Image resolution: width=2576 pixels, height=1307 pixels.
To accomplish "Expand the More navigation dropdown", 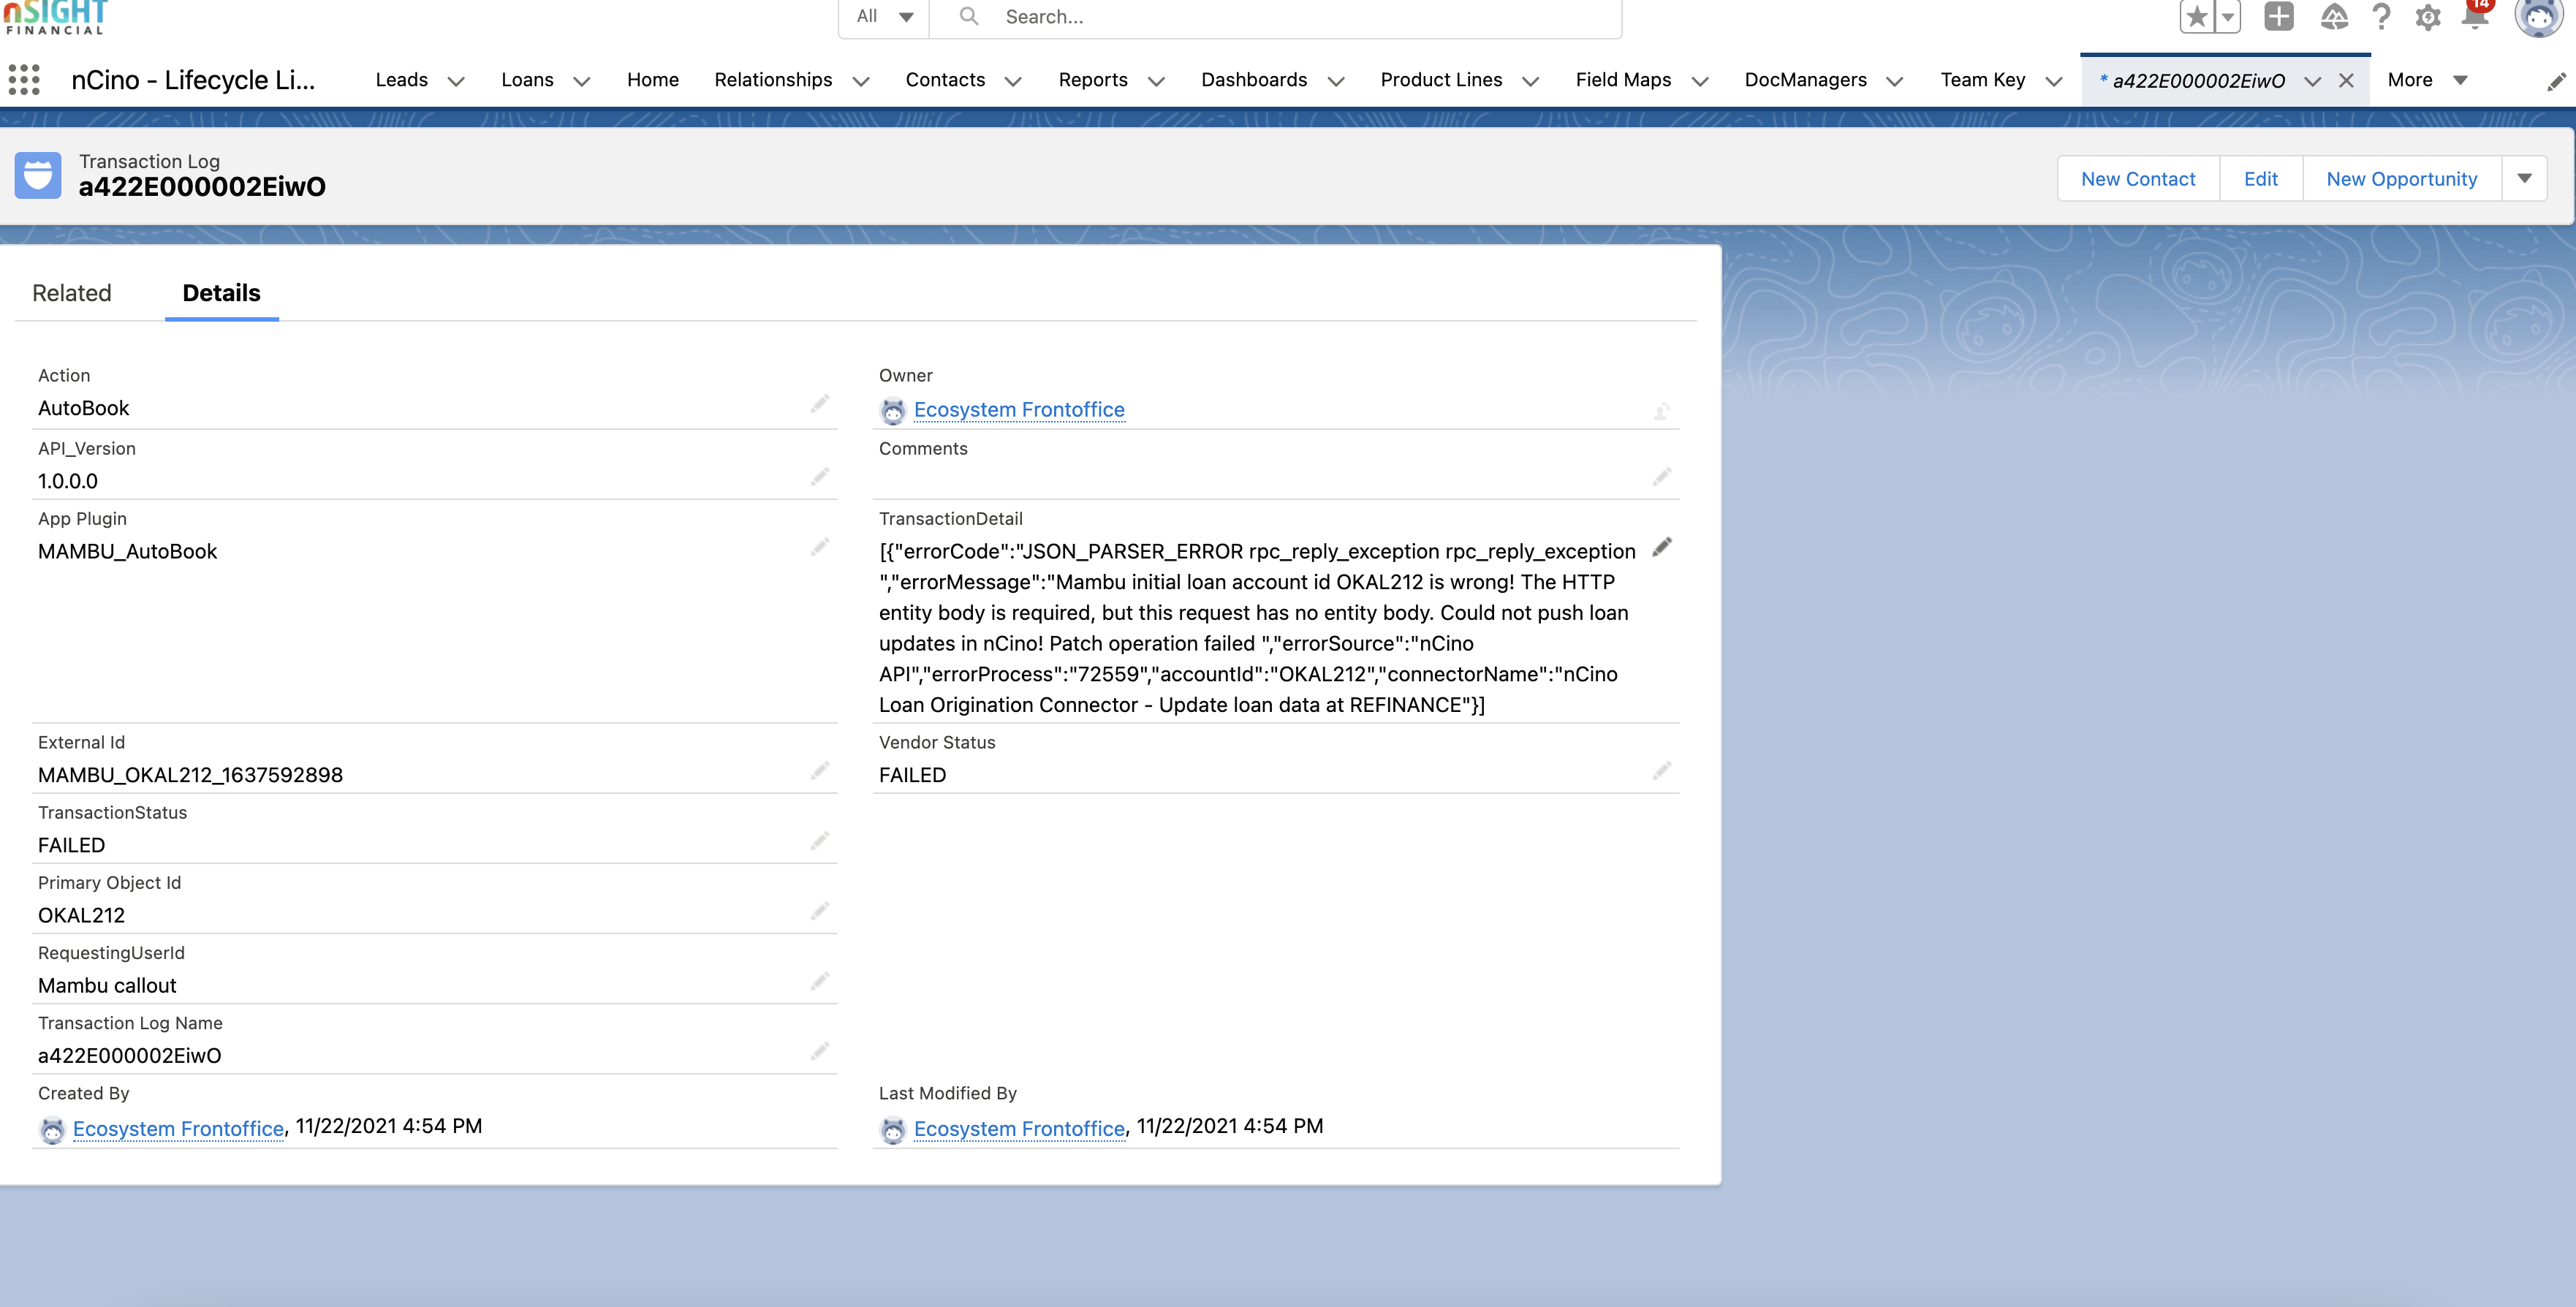I will coord(2425,79).
